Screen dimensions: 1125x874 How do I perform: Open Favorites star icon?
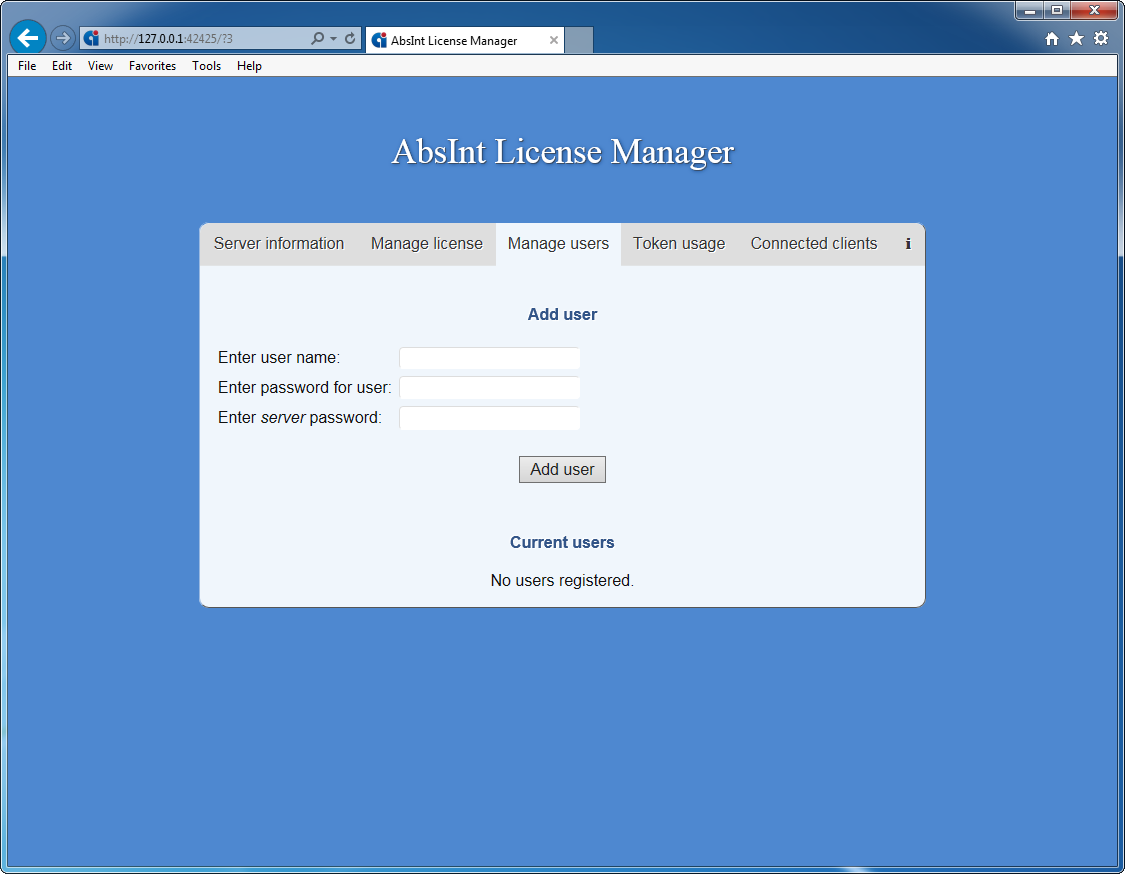[x=1076, y=39]
